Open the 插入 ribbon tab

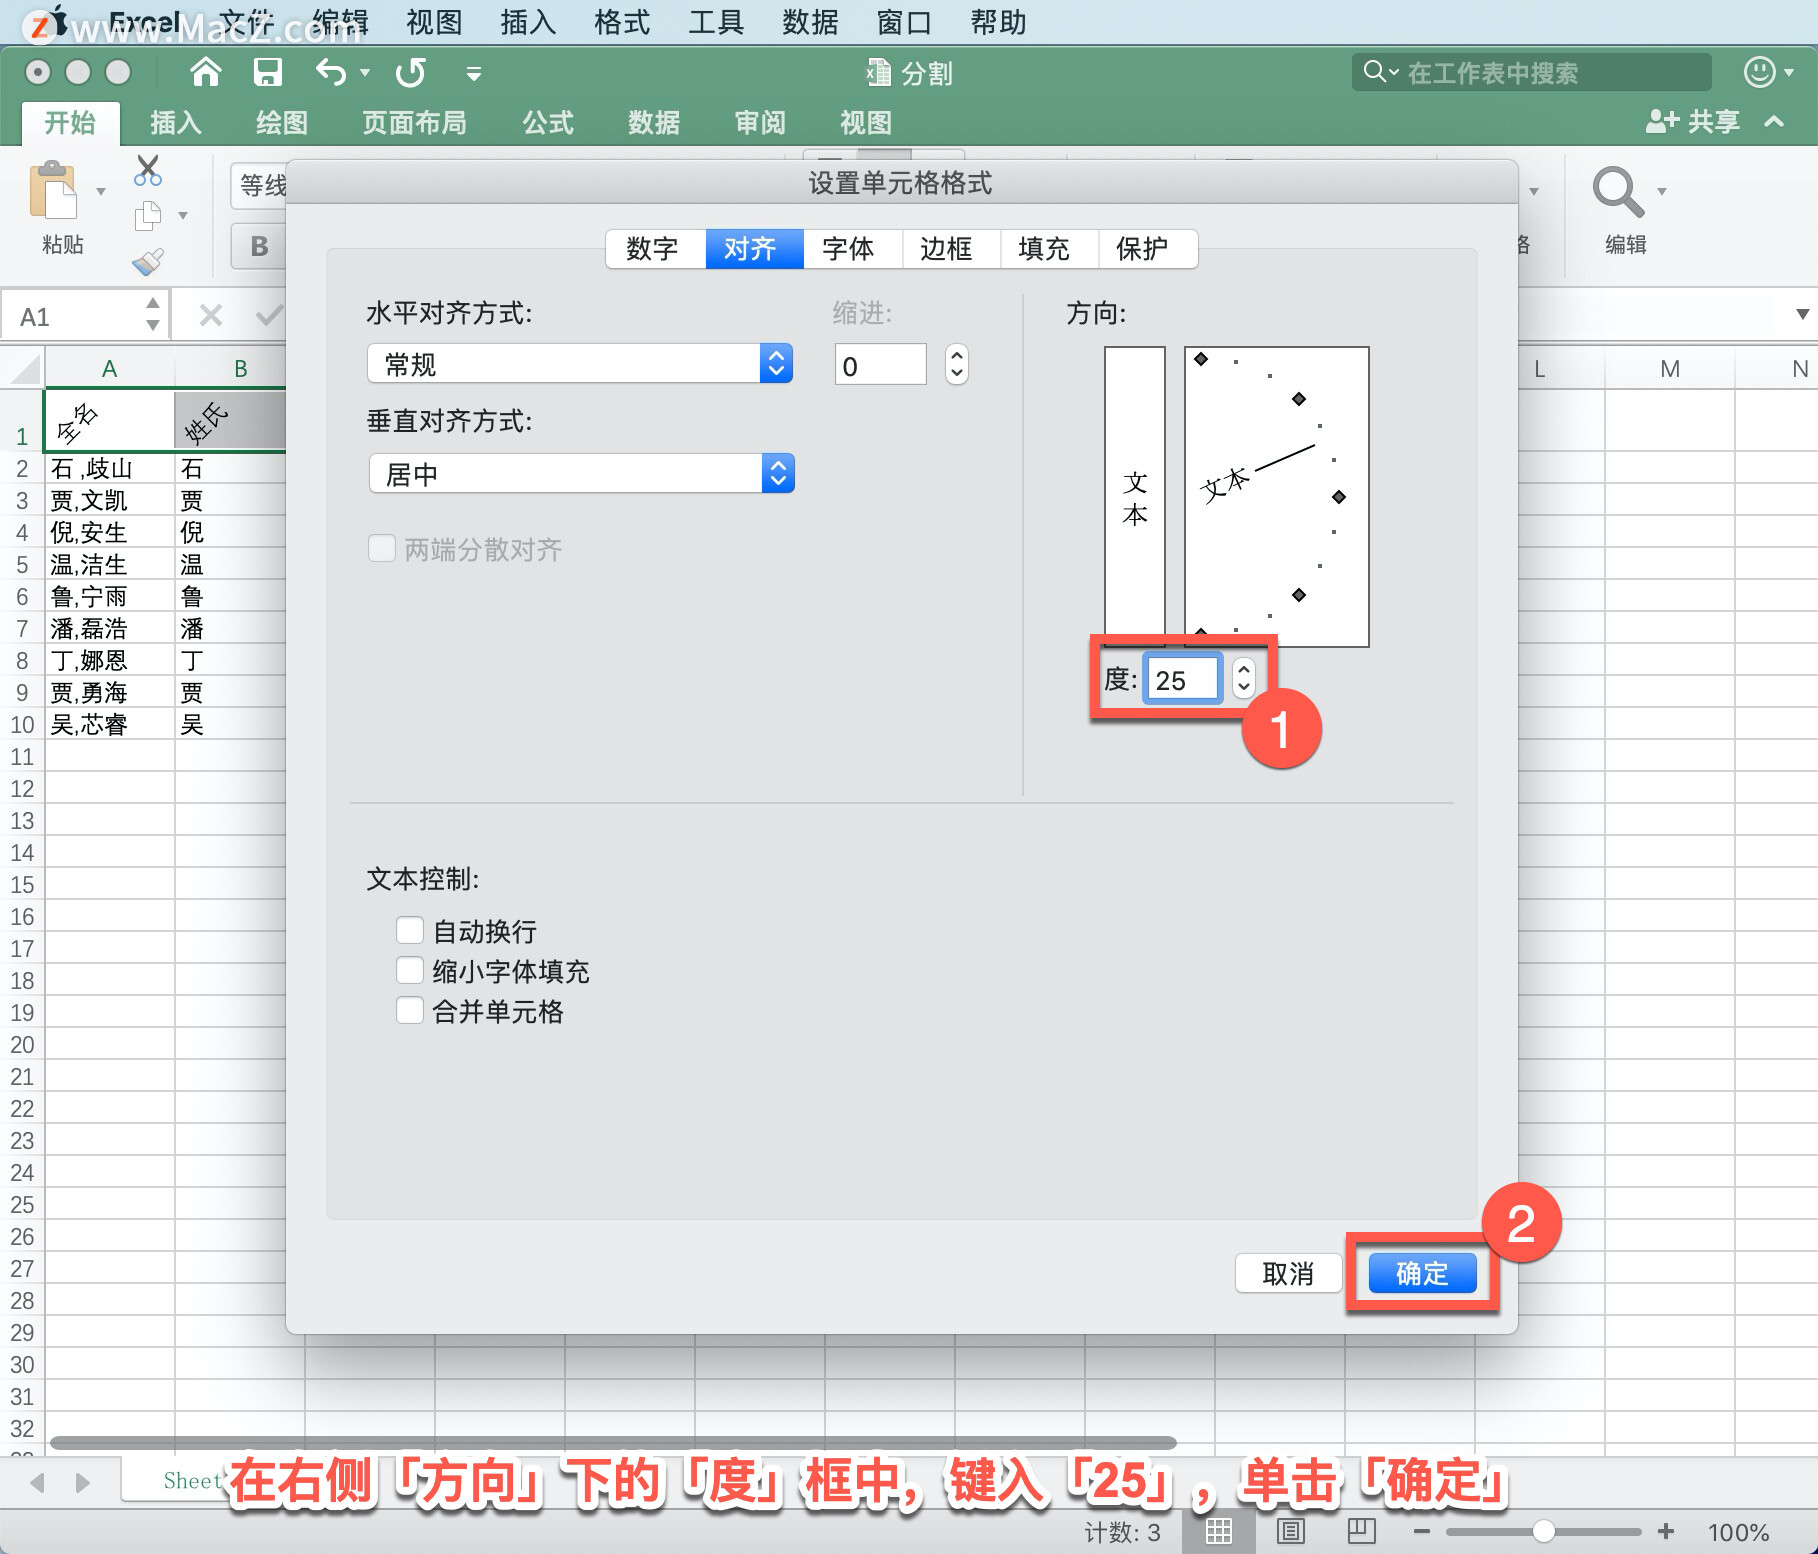[176, 123]
